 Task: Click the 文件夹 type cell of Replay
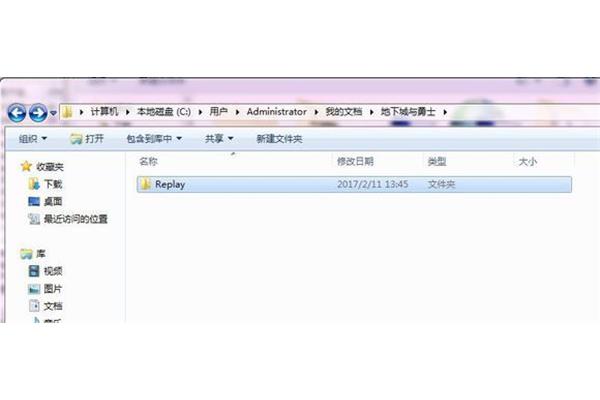pos(441,184)
